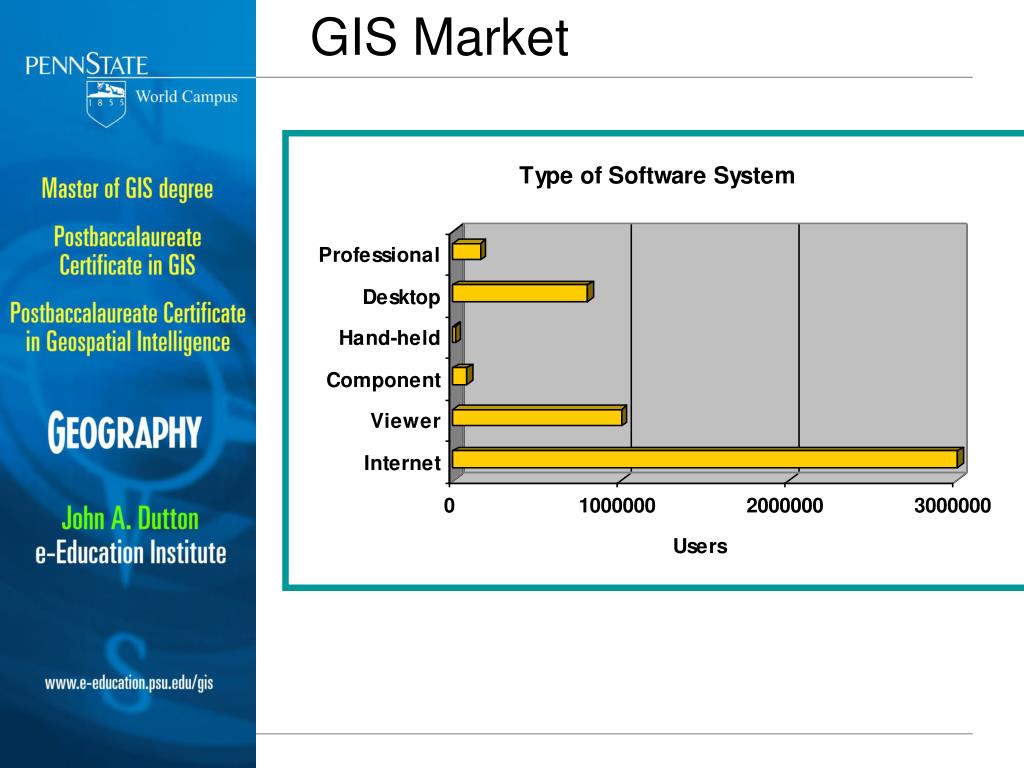The height and width of the screenshot is (768, 1024).
Task: Click the Desktop axis label
Action: tap(402, 297)
